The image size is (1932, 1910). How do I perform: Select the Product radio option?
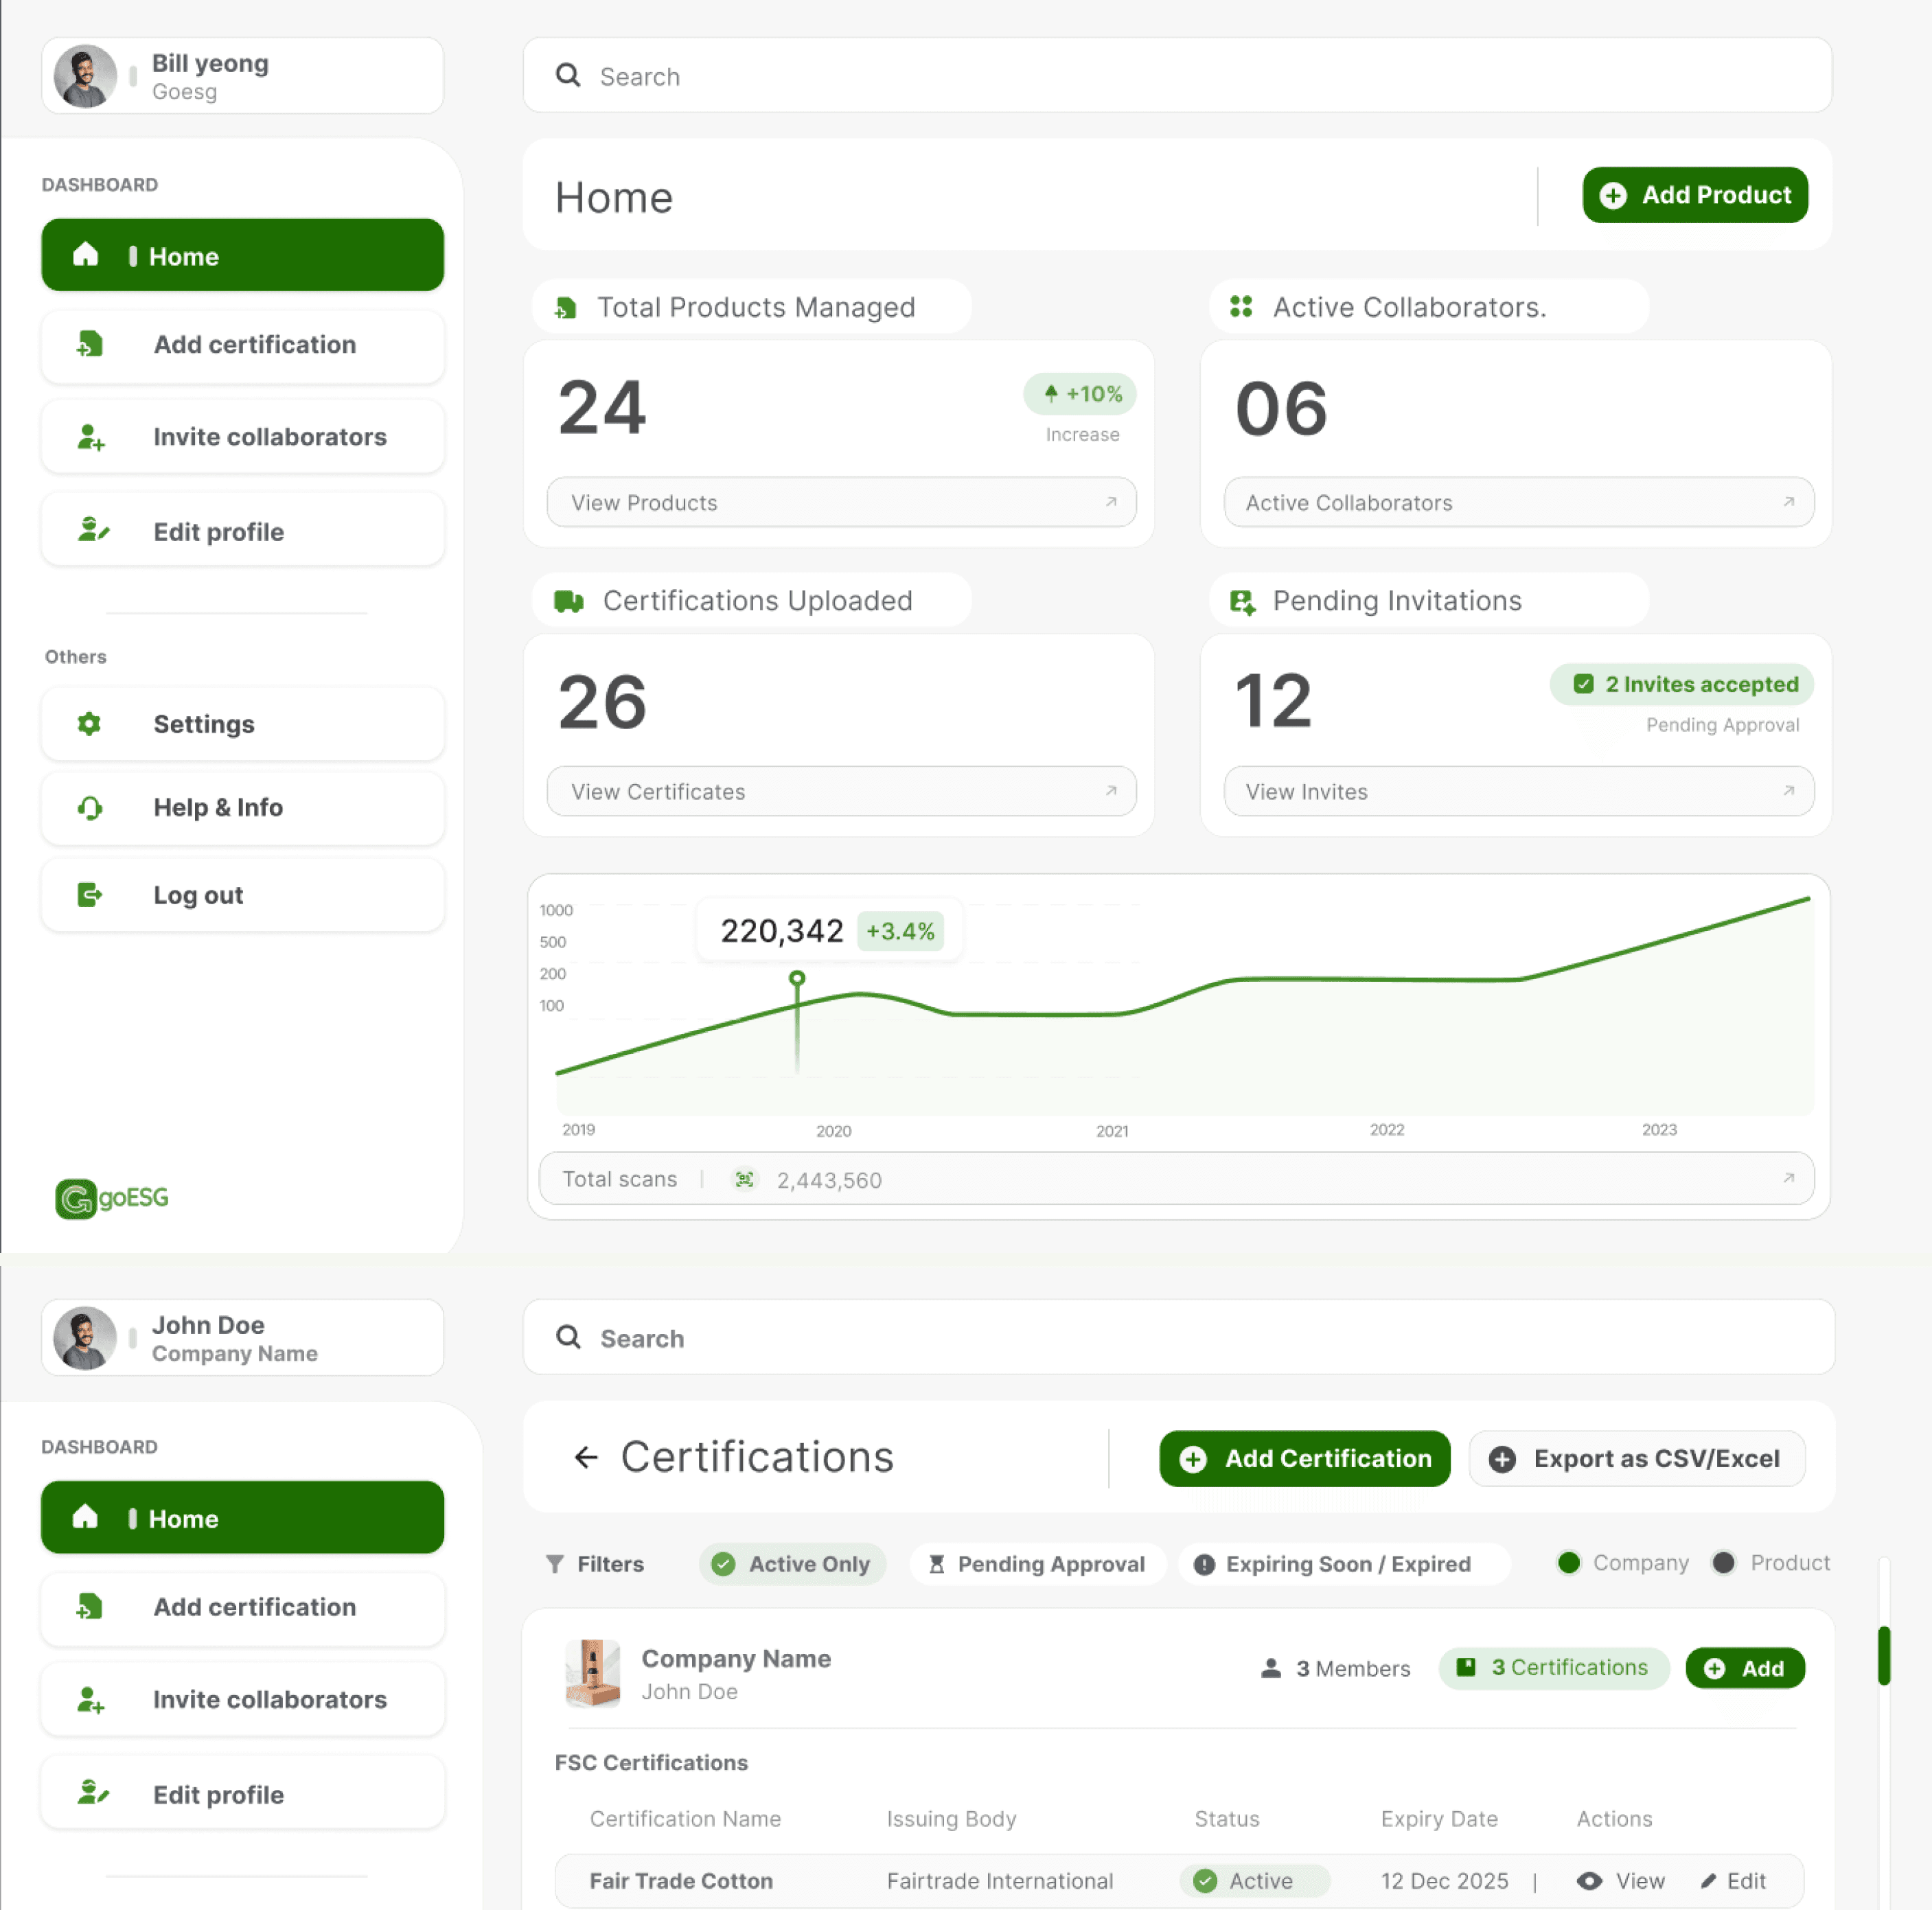1723,1563
